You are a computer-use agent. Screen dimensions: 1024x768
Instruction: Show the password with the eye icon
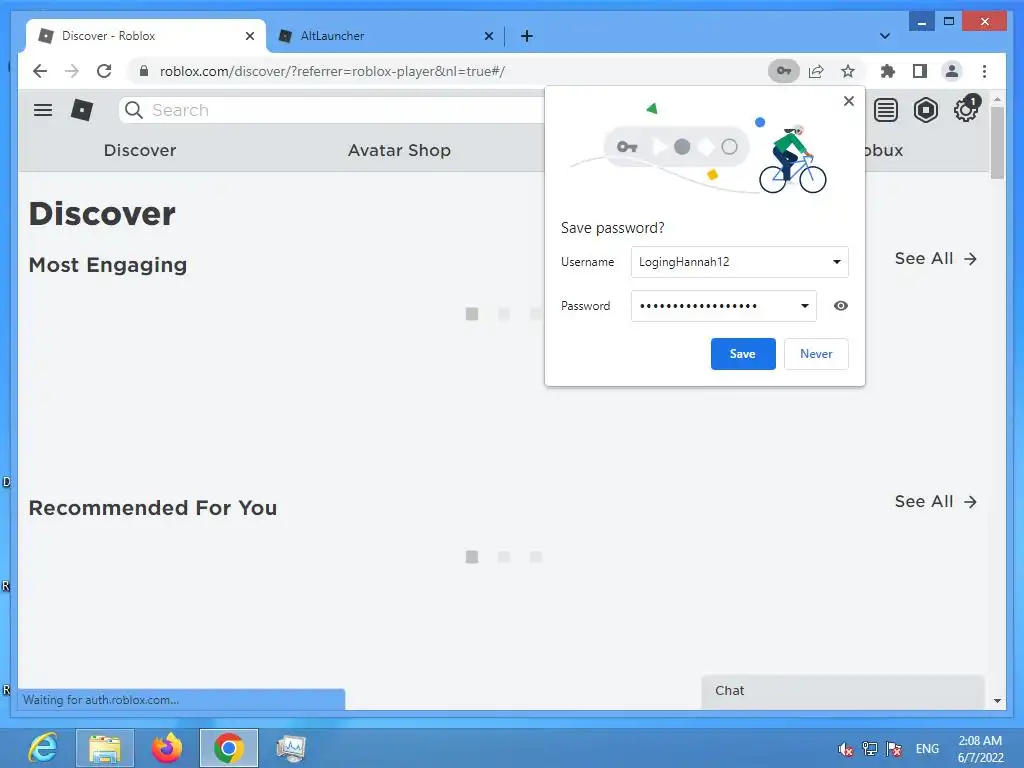[840, 306]
